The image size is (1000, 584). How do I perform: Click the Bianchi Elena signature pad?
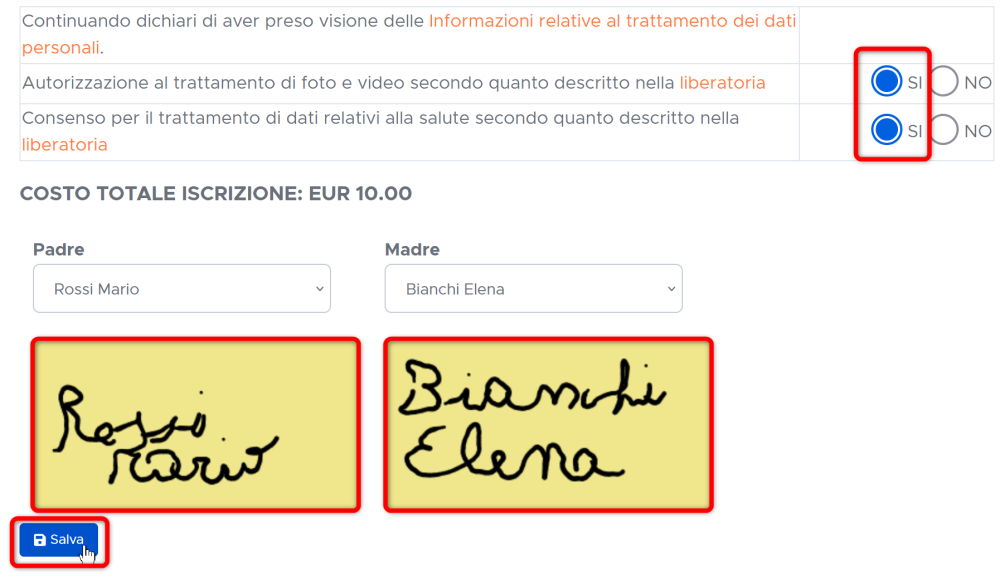point(548,425)
